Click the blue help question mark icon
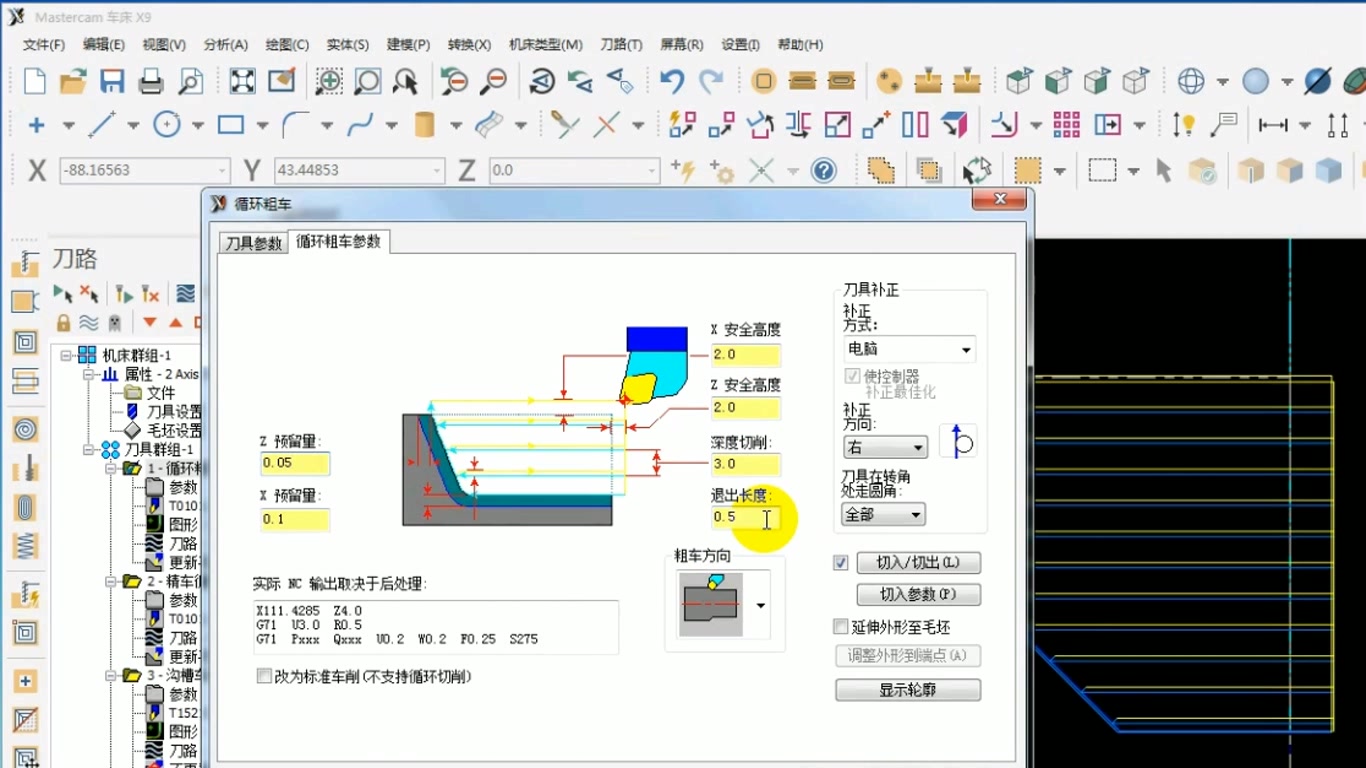Viewport: 1366px width, 768px height. coord(824,171)
